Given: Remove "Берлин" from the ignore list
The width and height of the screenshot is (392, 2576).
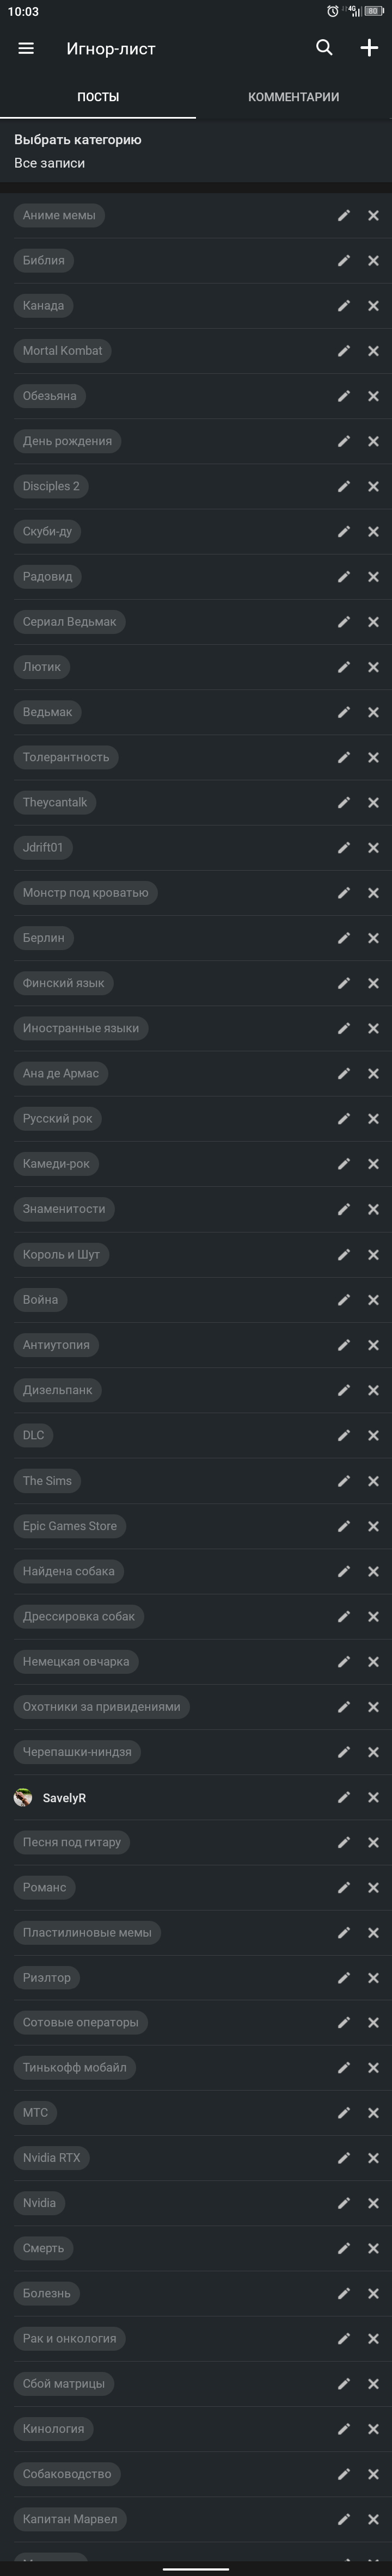Looking at the screenshot, I should click(x=373, y=938).
